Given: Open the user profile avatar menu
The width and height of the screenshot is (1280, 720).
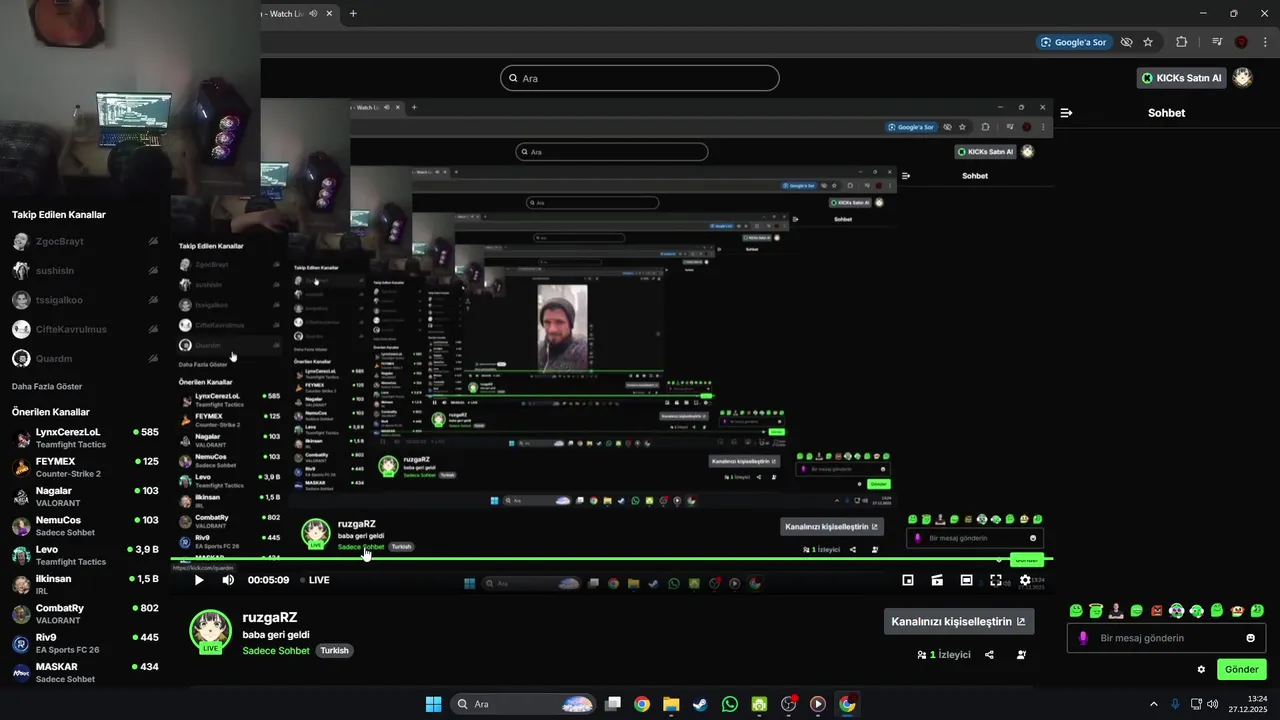Looking at the screenshot, I should point(1243,78).
